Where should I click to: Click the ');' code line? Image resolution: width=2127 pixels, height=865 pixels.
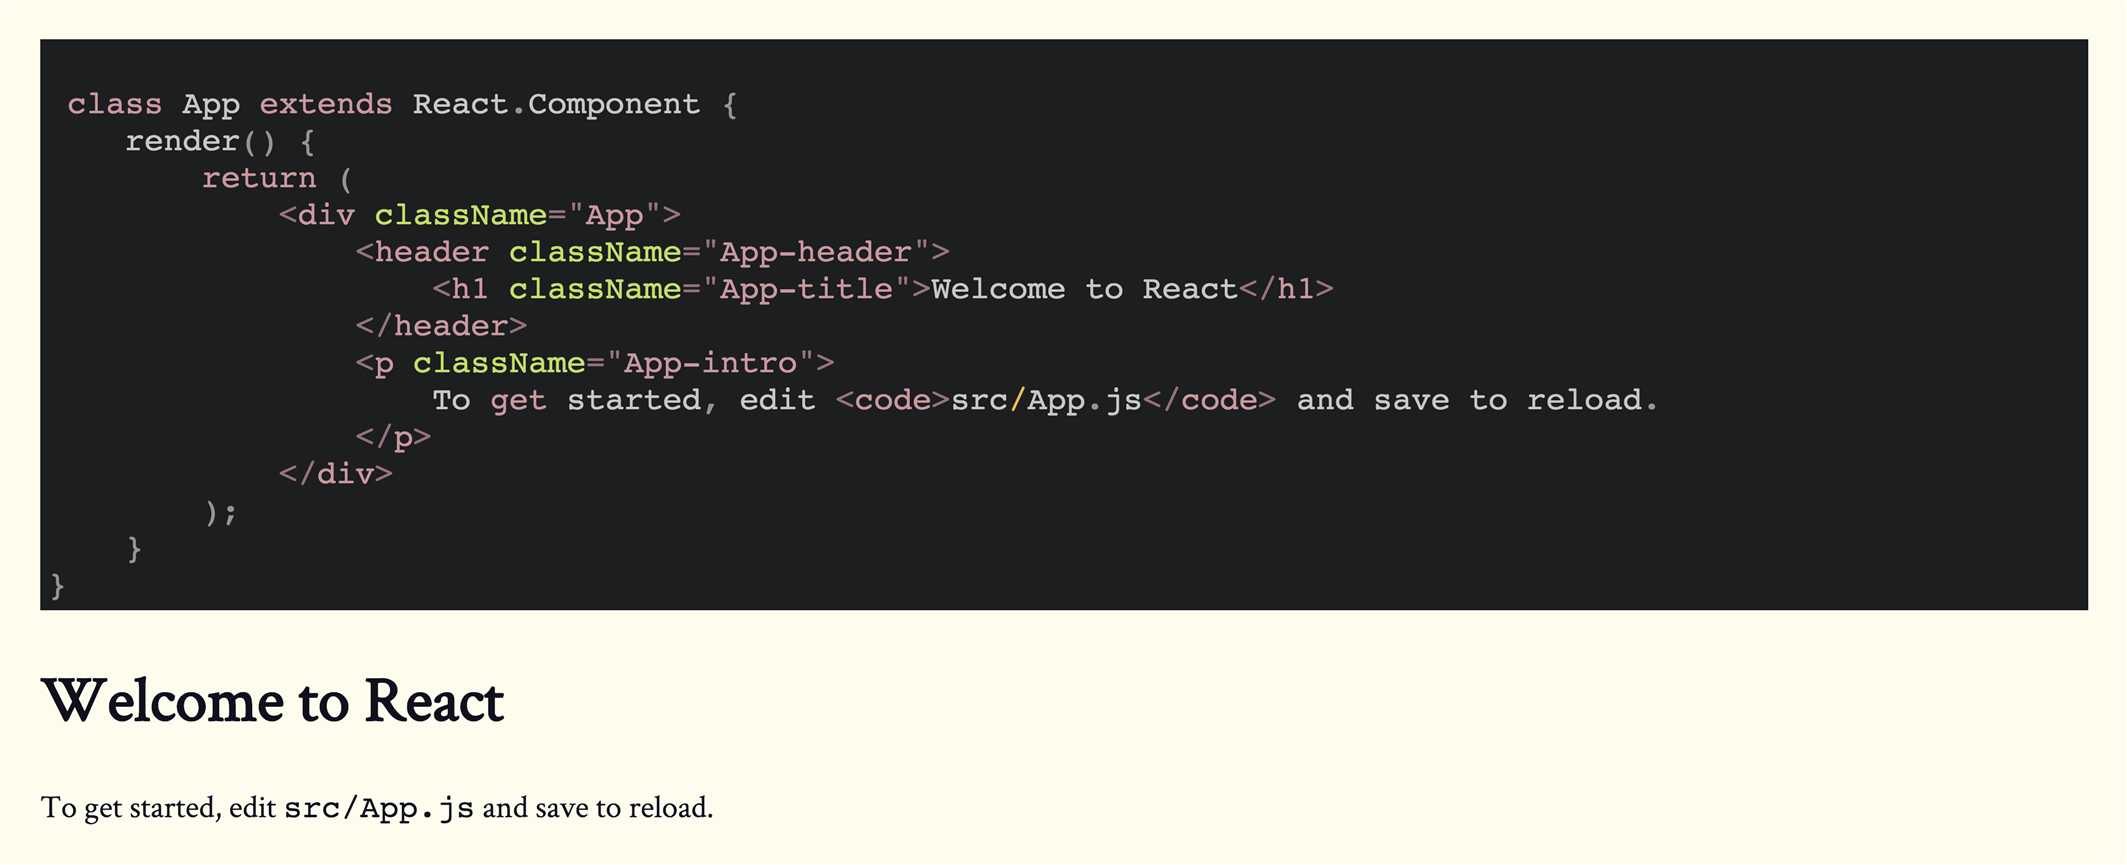220,511
